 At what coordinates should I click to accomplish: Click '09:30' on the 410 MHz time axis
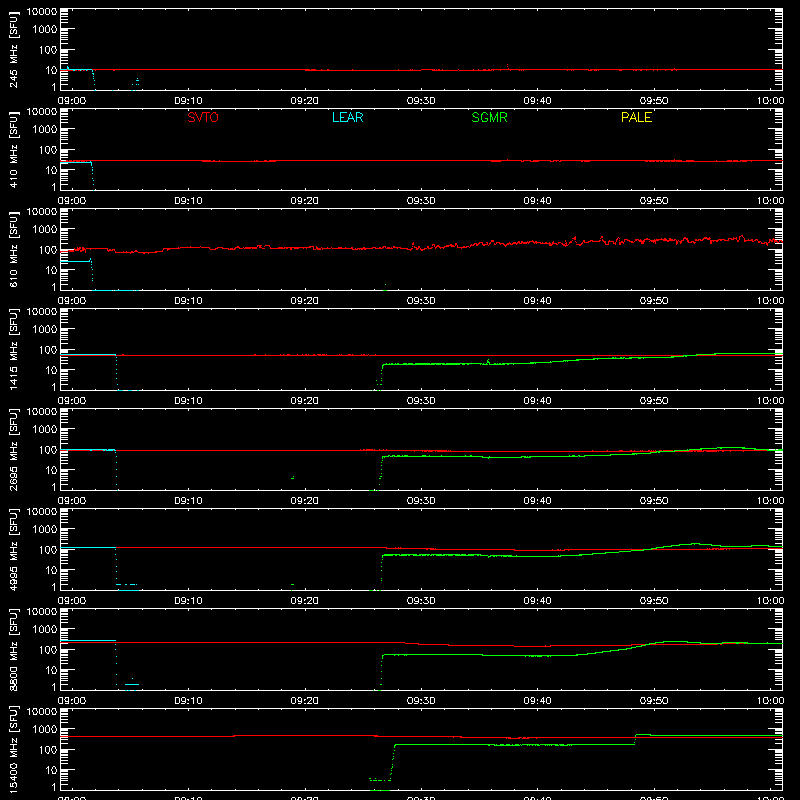tap(421, 201)
